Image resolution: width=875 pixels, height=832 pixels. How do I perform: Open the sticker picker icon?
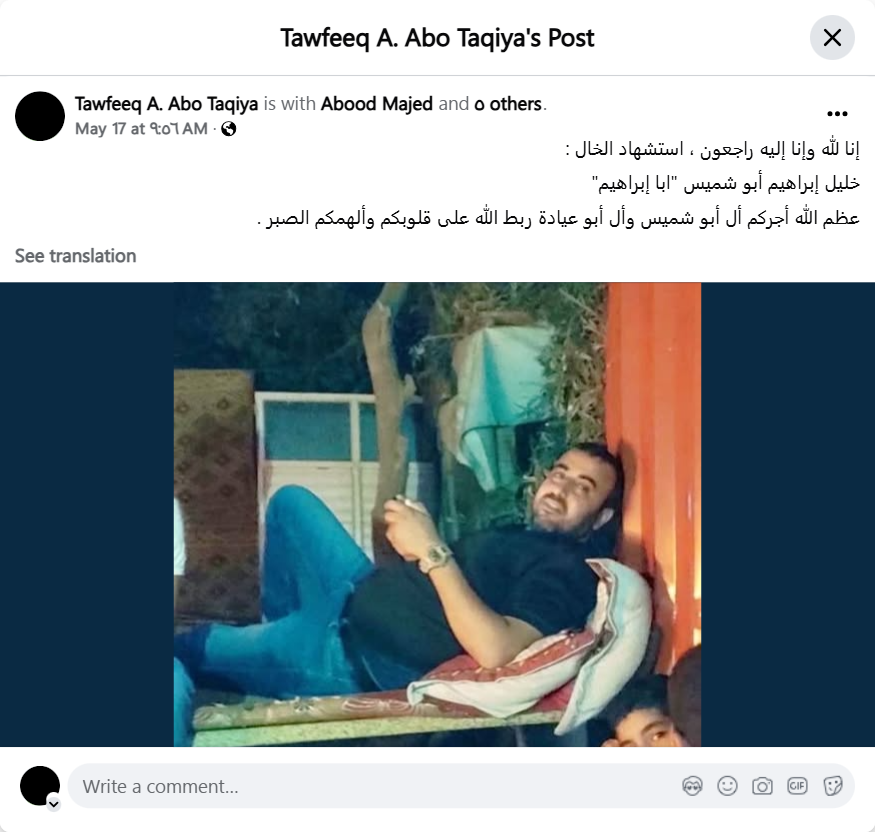click(x=832, y=786)
